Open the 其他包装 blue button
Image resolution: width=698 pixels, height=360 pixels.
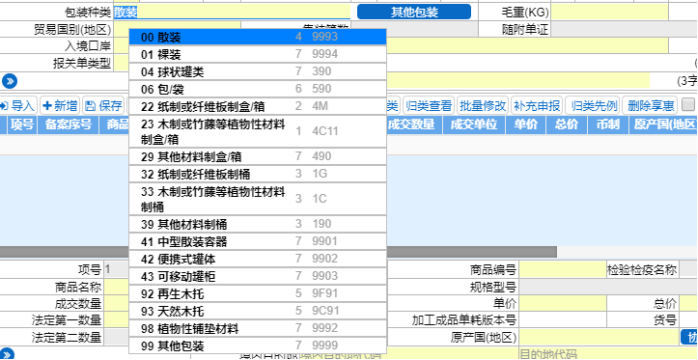pos(414,12)
